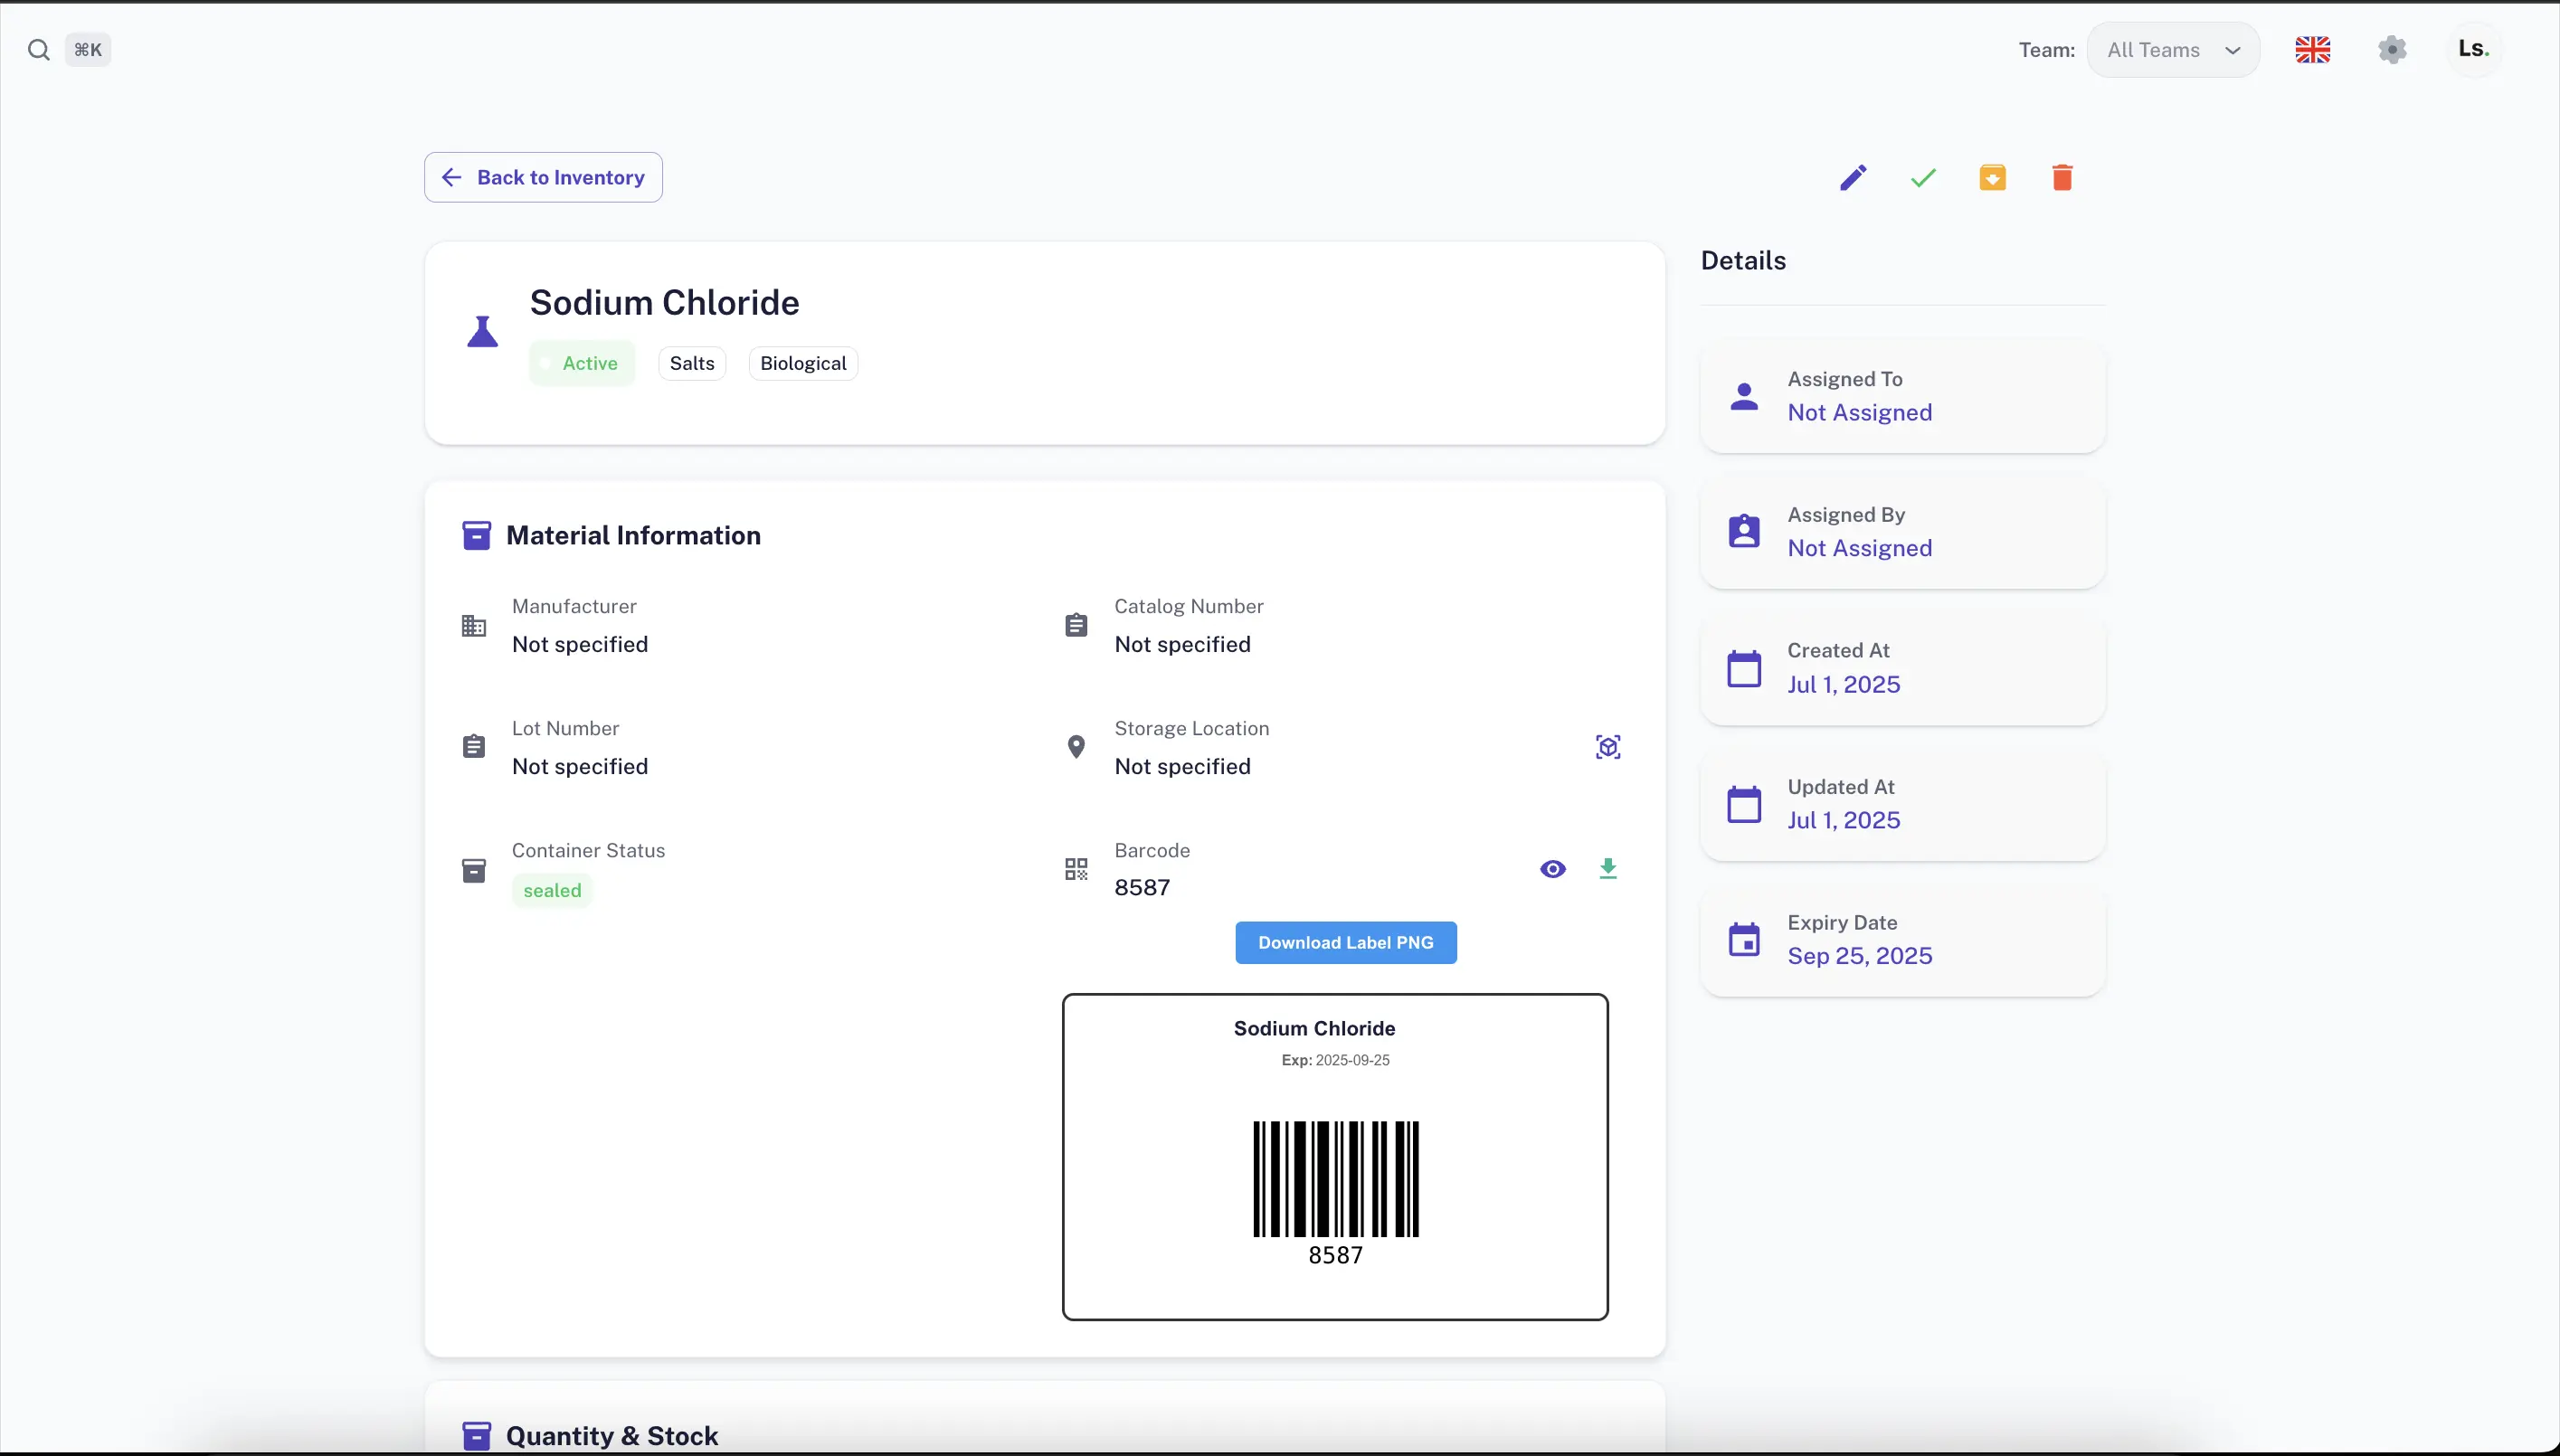Viewport: 2560px width, 1456px height.
Task: Click Not specified under Manufacturer
Action: 580,644
